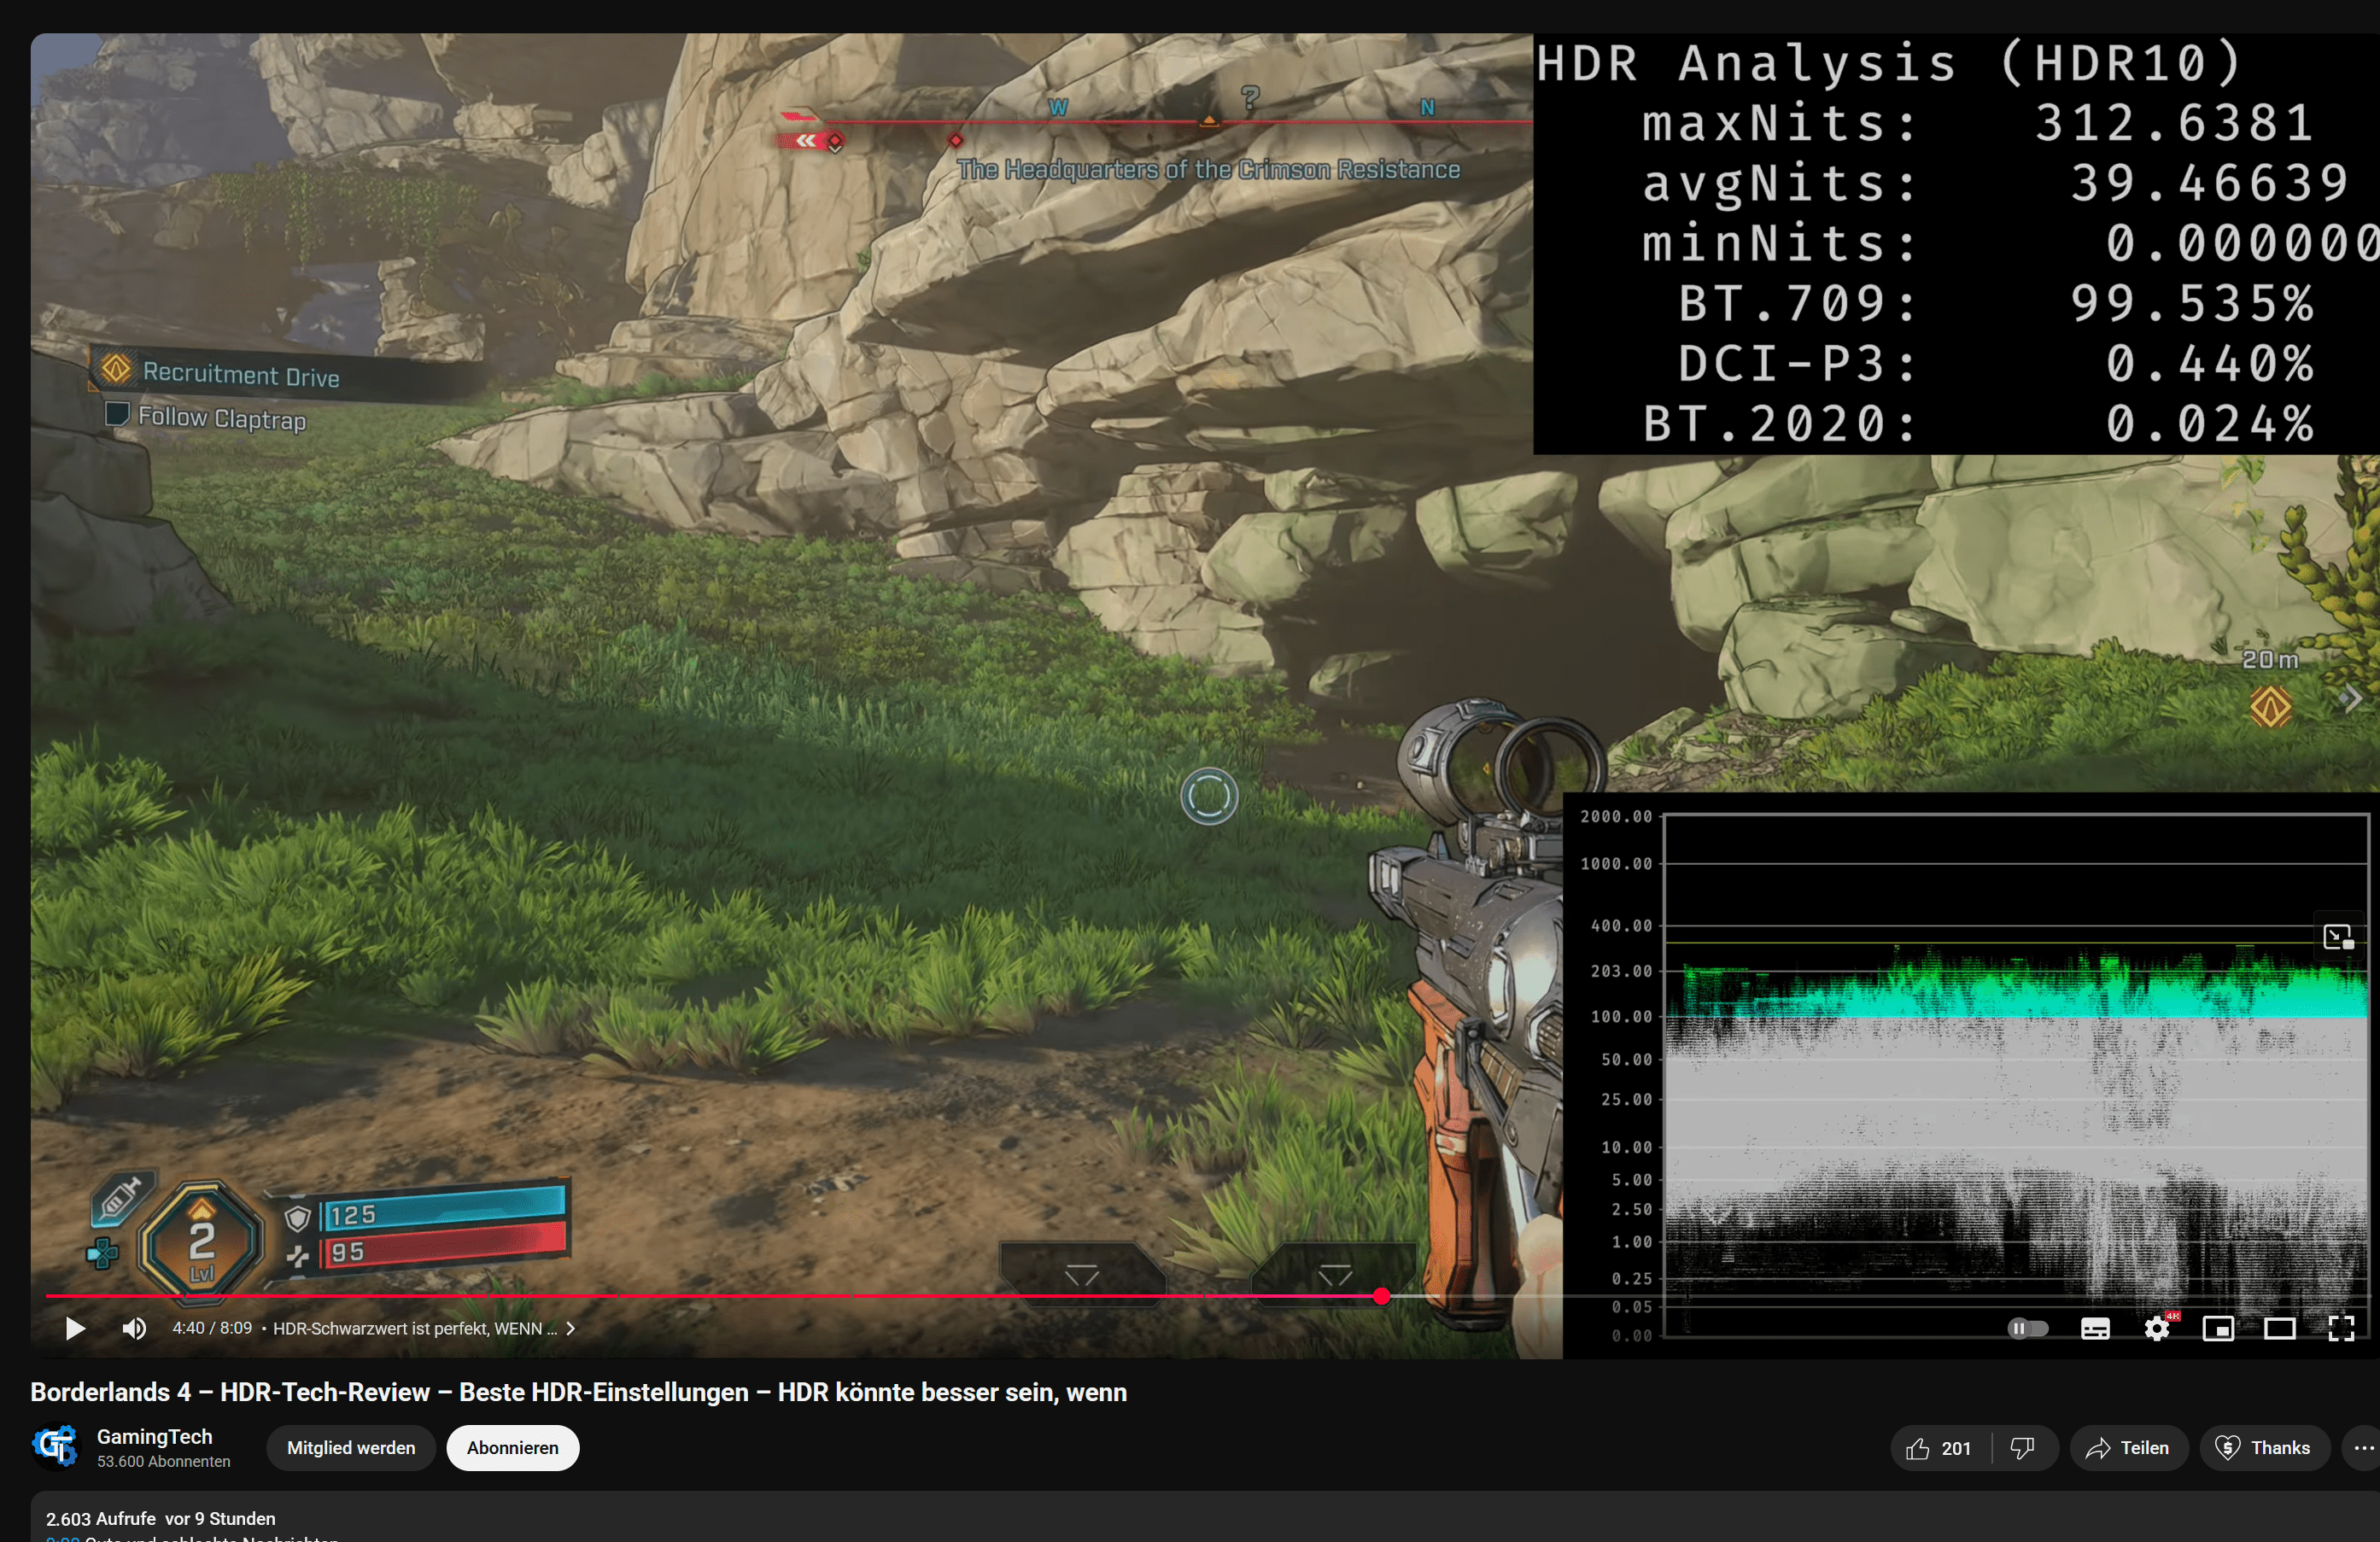Click the Thanks button

pyautogui.click(x=2263, y=1448)
